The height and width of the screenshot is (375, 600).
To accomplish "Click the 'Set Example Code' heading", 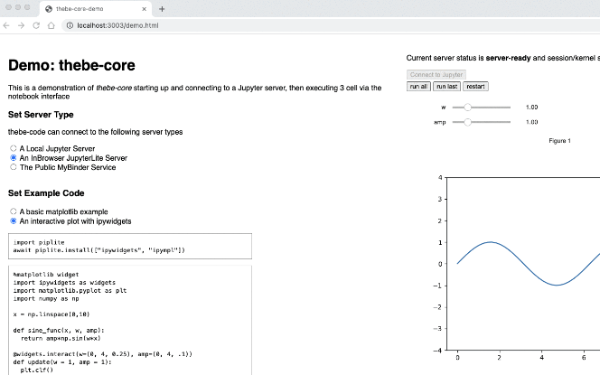I will pos(46,193).
